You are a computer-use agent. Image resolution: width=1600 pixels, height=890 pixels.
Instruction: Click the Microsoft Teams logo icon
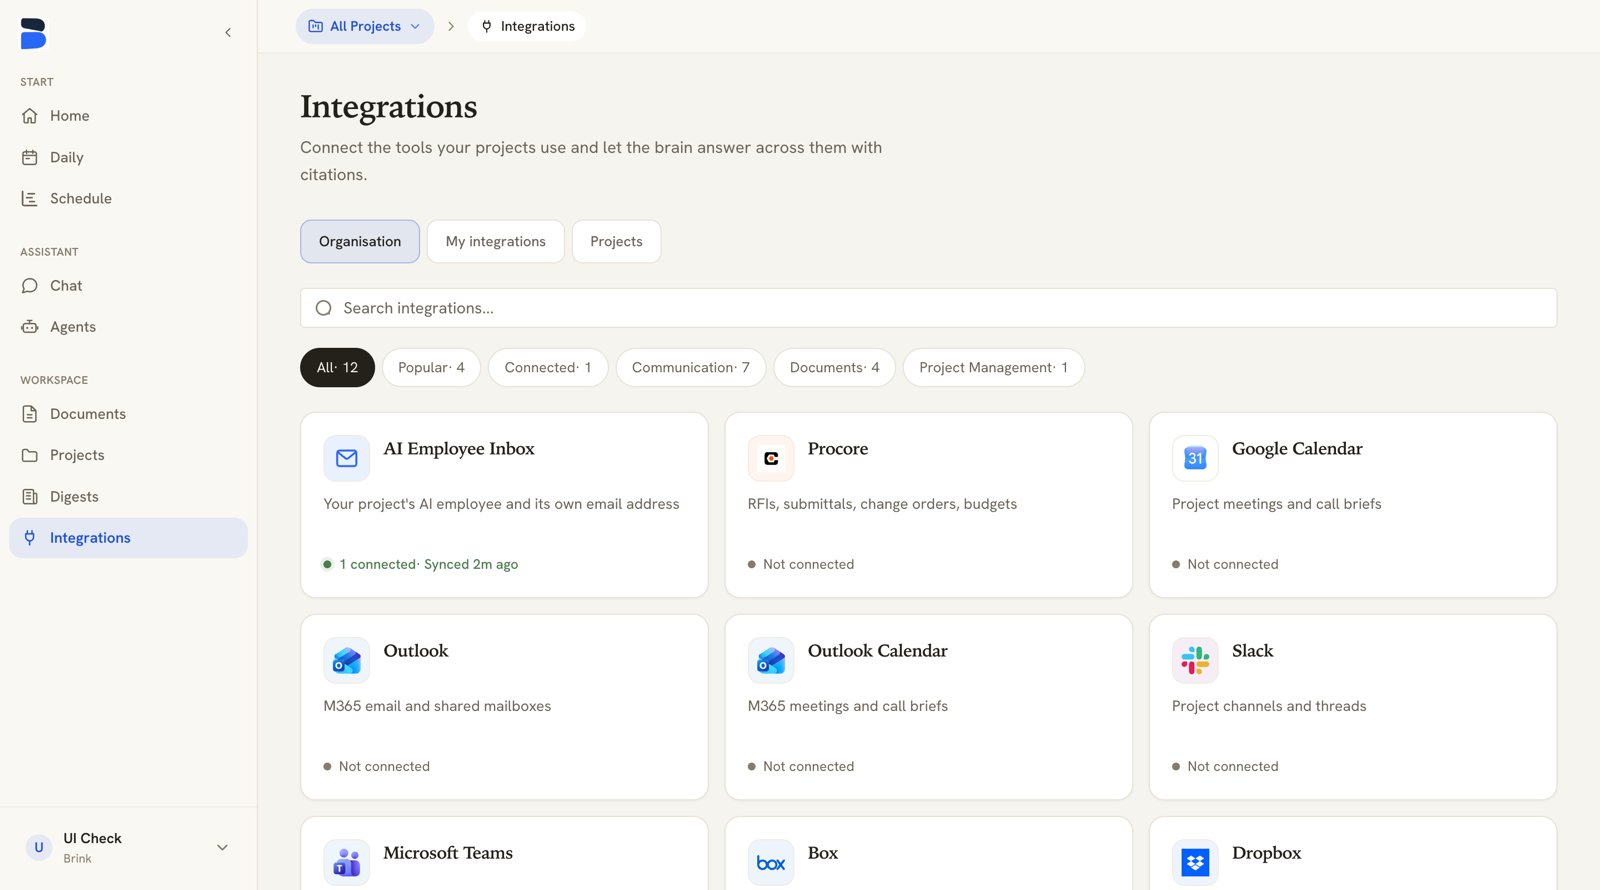(x=347, y=862)
